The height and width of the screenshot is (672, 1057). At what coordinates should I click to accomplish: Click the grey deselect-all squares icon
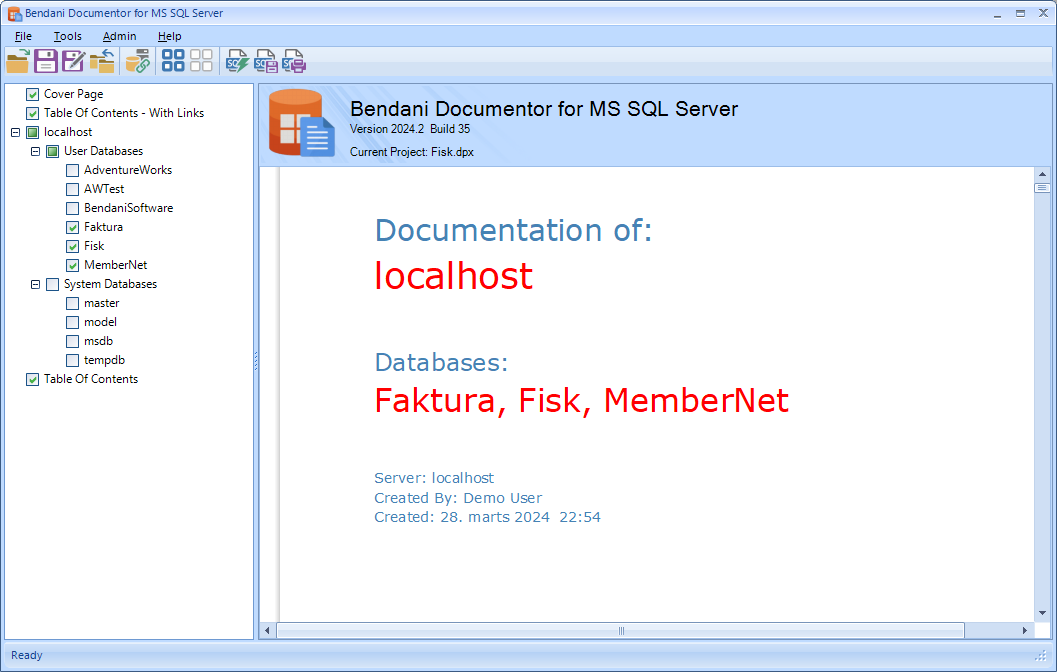[x=201, y=61]
